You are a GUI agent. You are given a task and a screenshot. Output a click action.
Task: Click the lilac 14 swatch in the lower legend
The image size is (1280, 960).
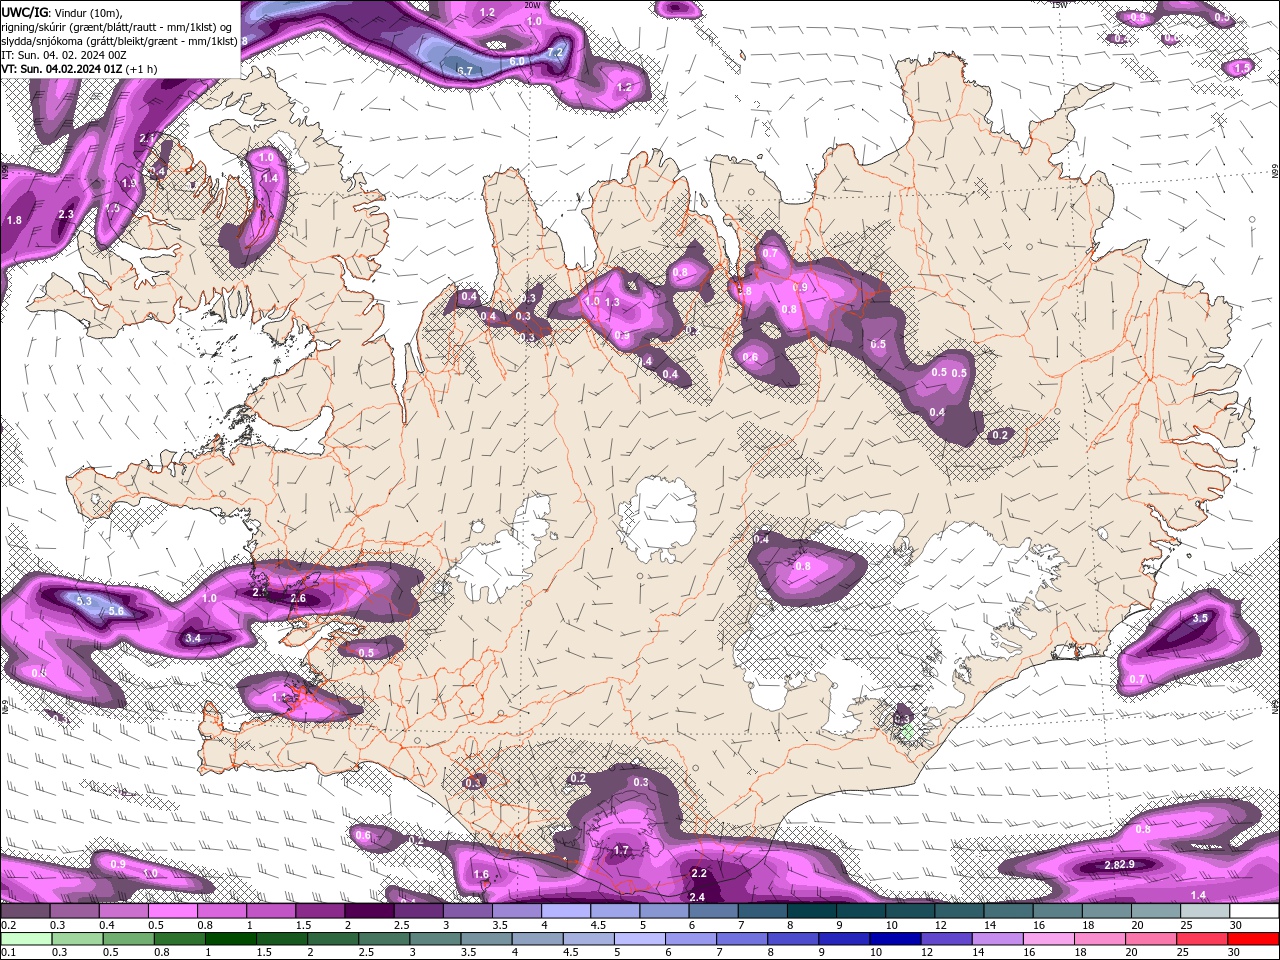coord(997,939)
